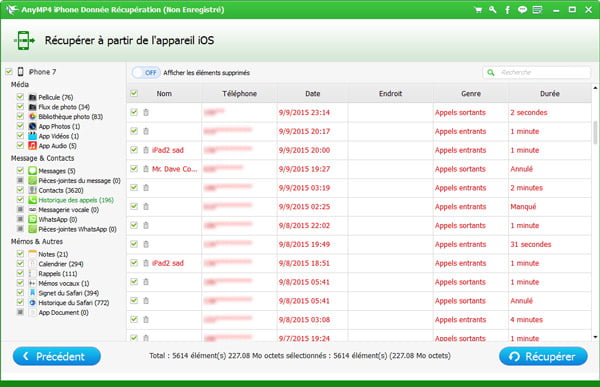Screen dimensions: 600x387
Task: Click the Bibliothèque photo icon
Action: click(x=33, y=116)
